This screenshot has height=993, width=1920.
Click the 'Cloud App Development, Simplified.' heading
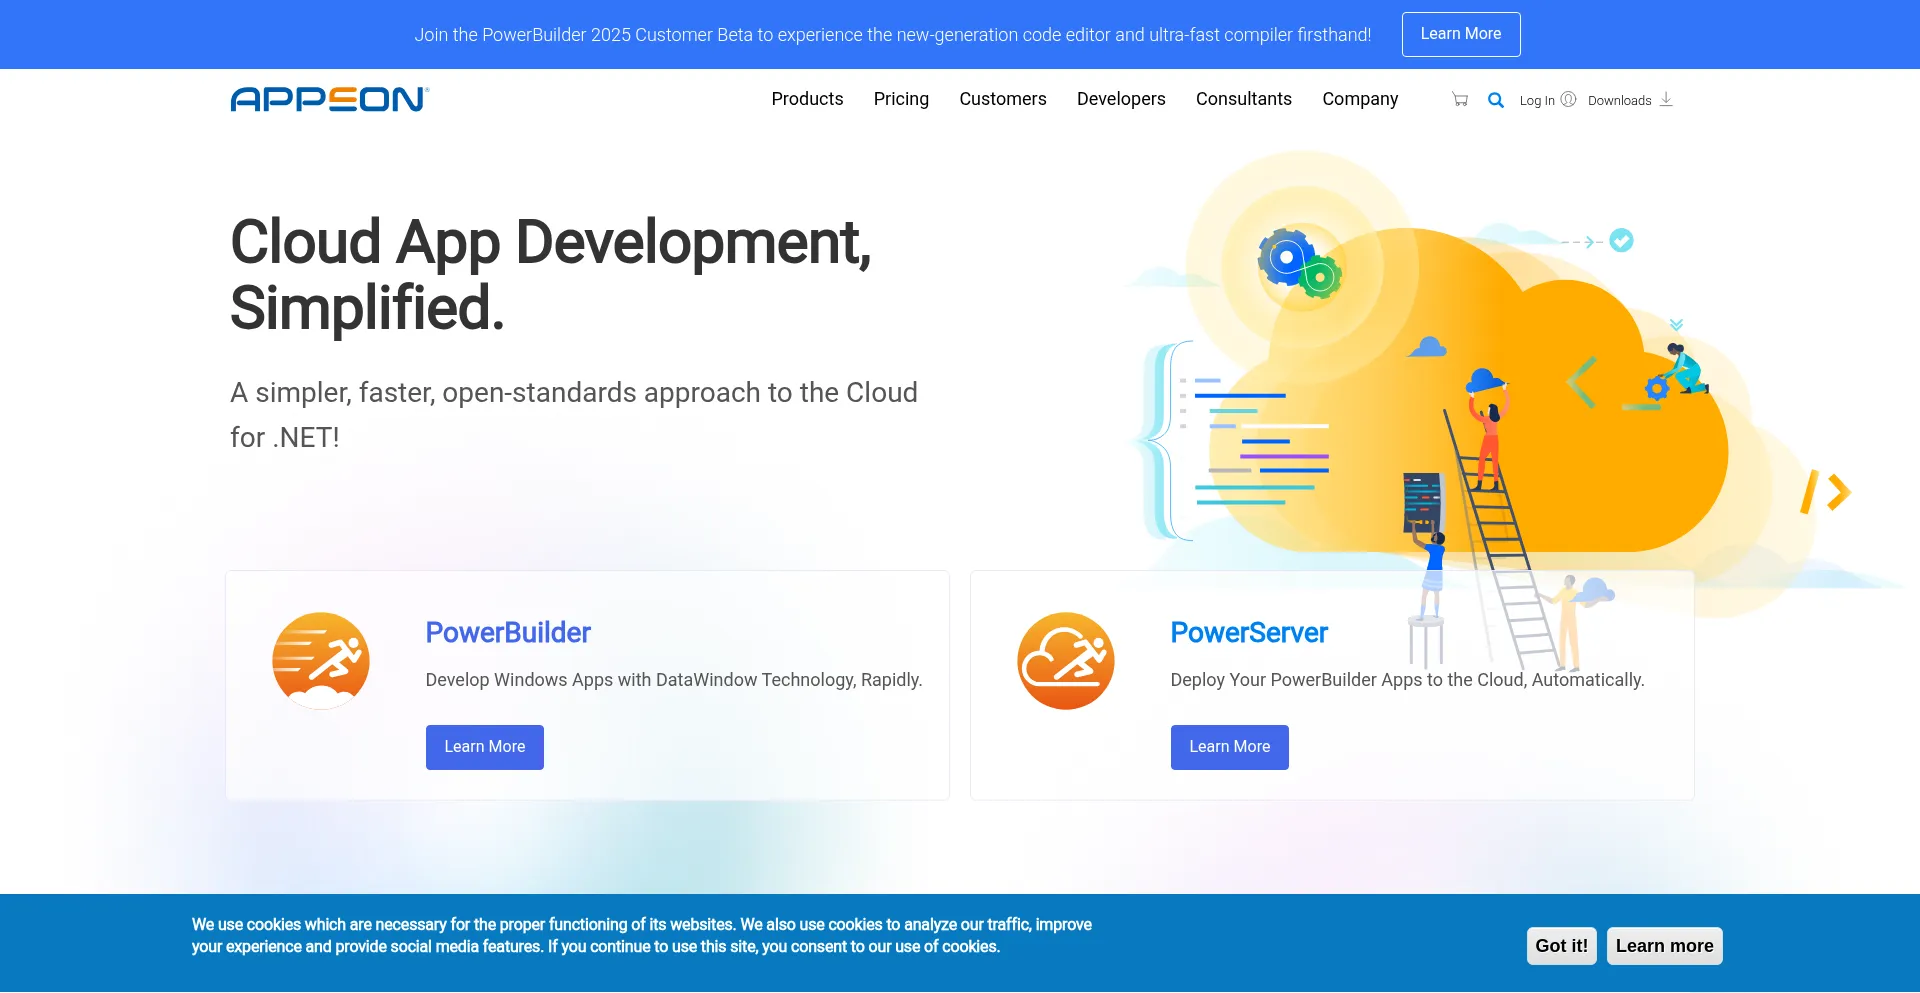pyautogui.click(x=551, y=274)
